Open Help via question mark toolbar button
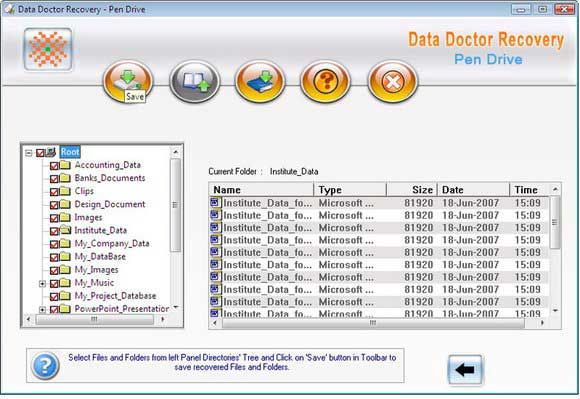 coord(326,81)
